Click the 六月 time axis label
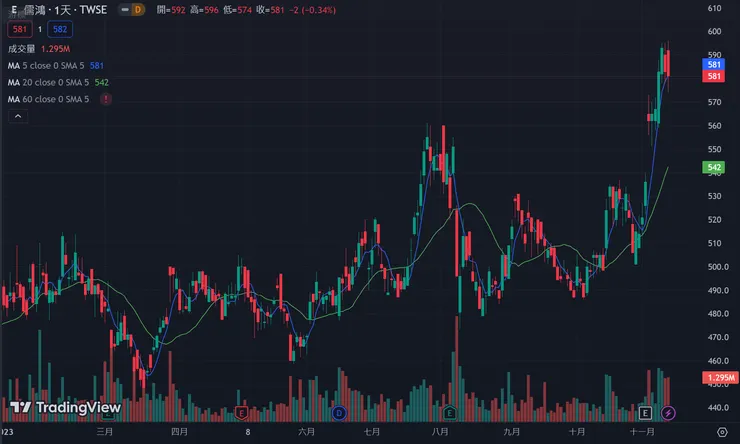Image resolution: width=740 pixels, height=444 pixels. 307,432
